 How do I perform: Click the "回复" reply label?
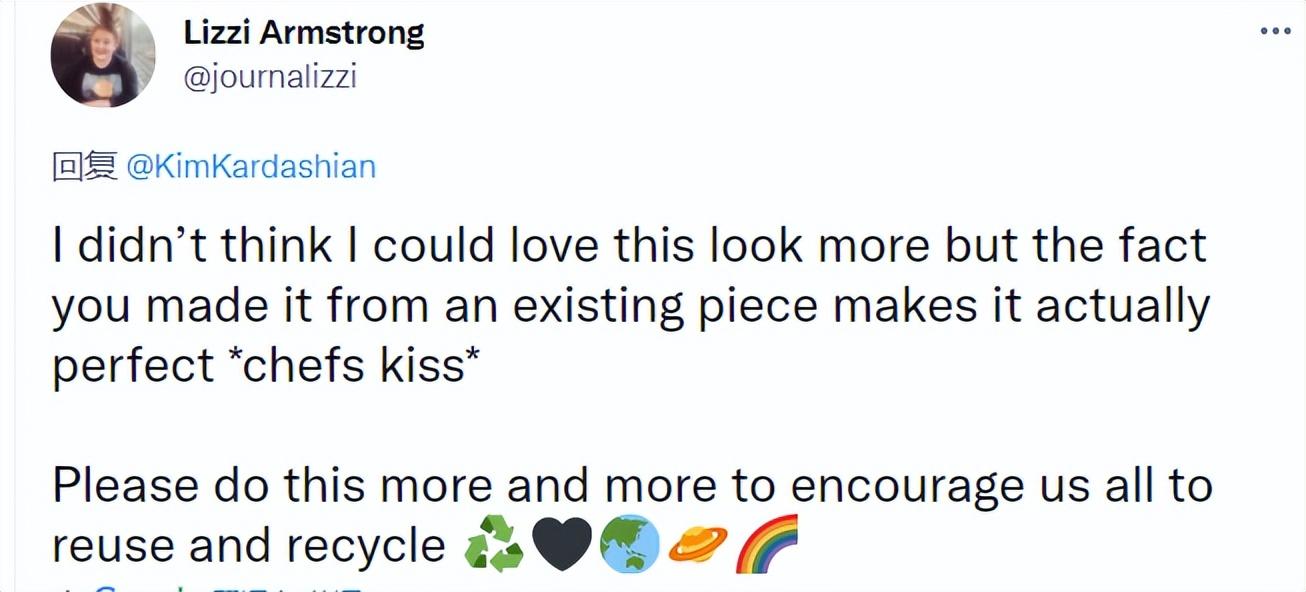[85, 165]
